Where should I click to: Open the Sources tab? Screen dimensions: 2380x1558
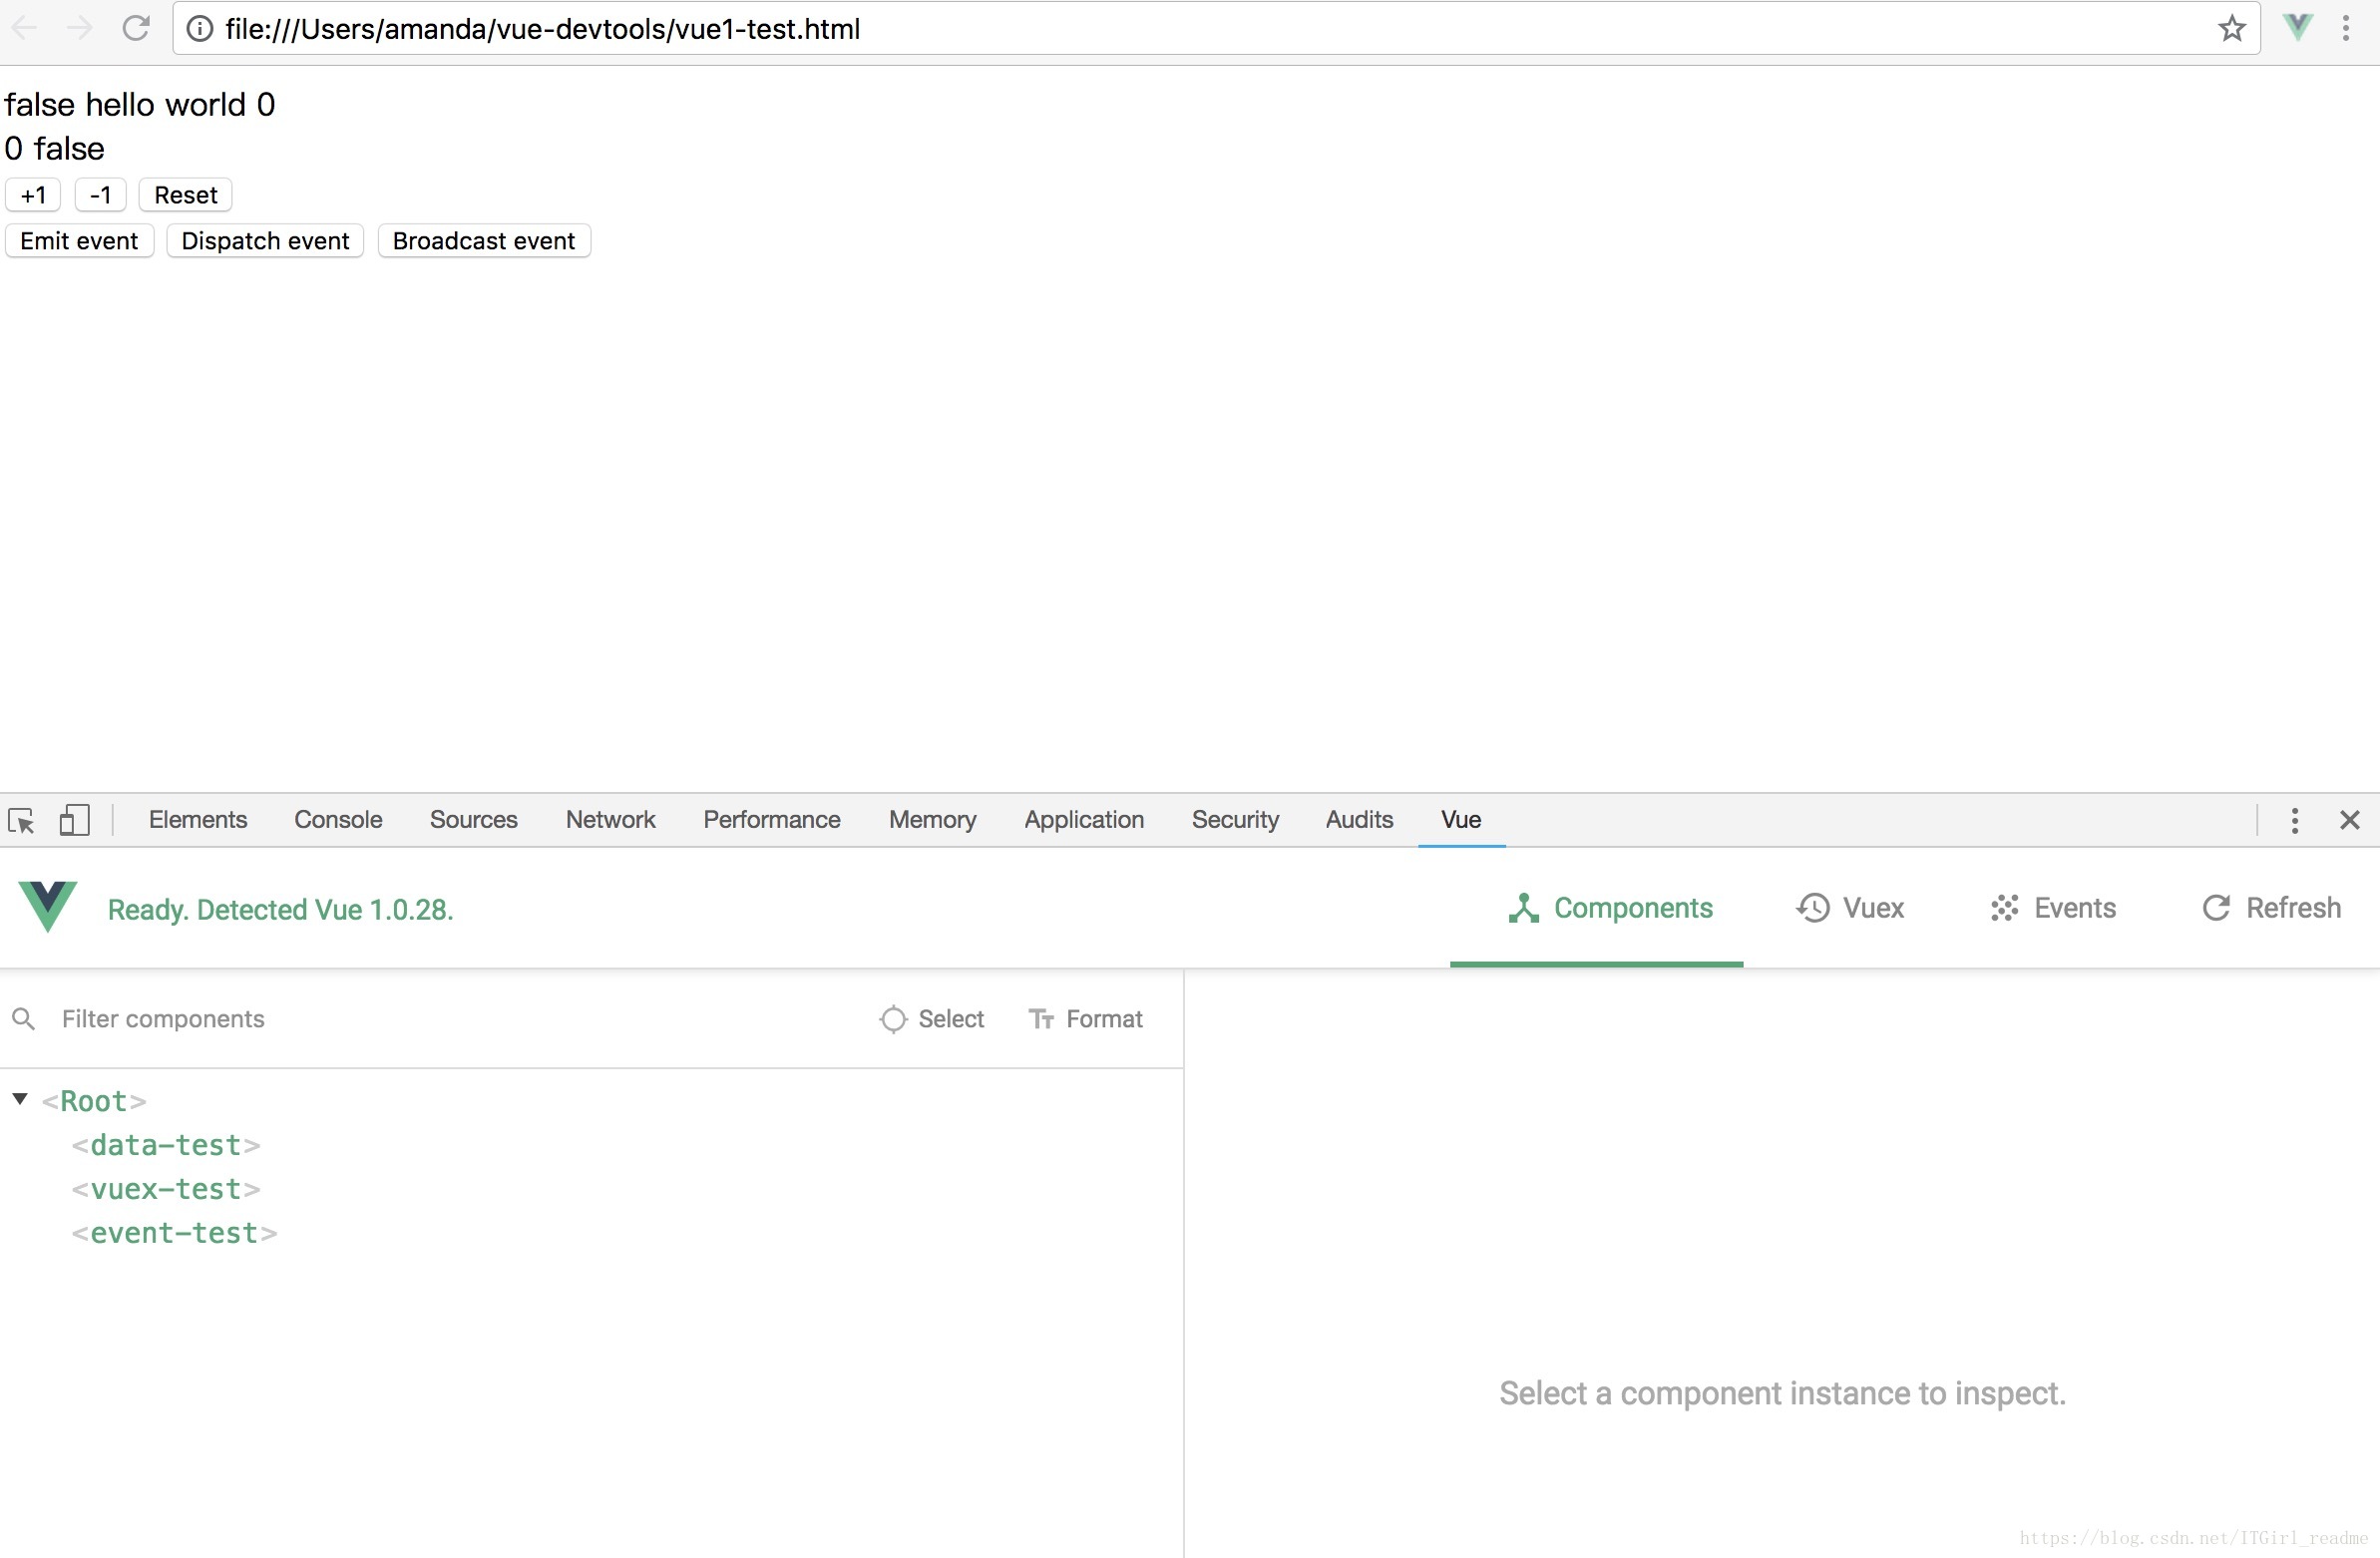click(473, 820)
